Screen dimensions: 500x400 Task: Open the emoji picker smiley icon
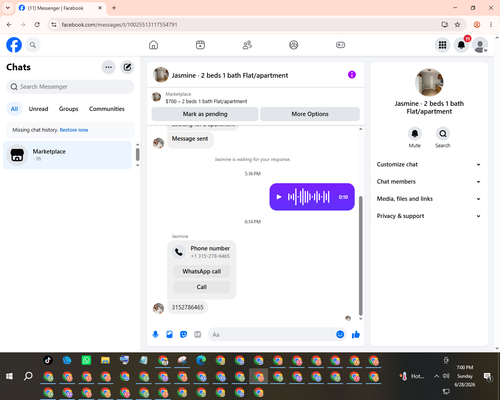(340, 334)
